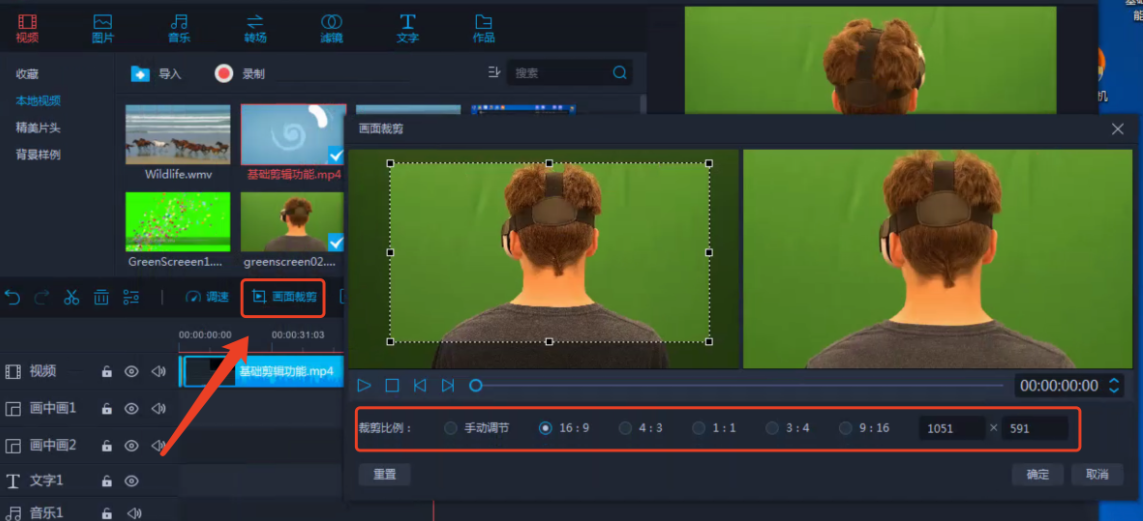
Task: Select the 1 : 1 crop ratio
Action: pos(714,428)
